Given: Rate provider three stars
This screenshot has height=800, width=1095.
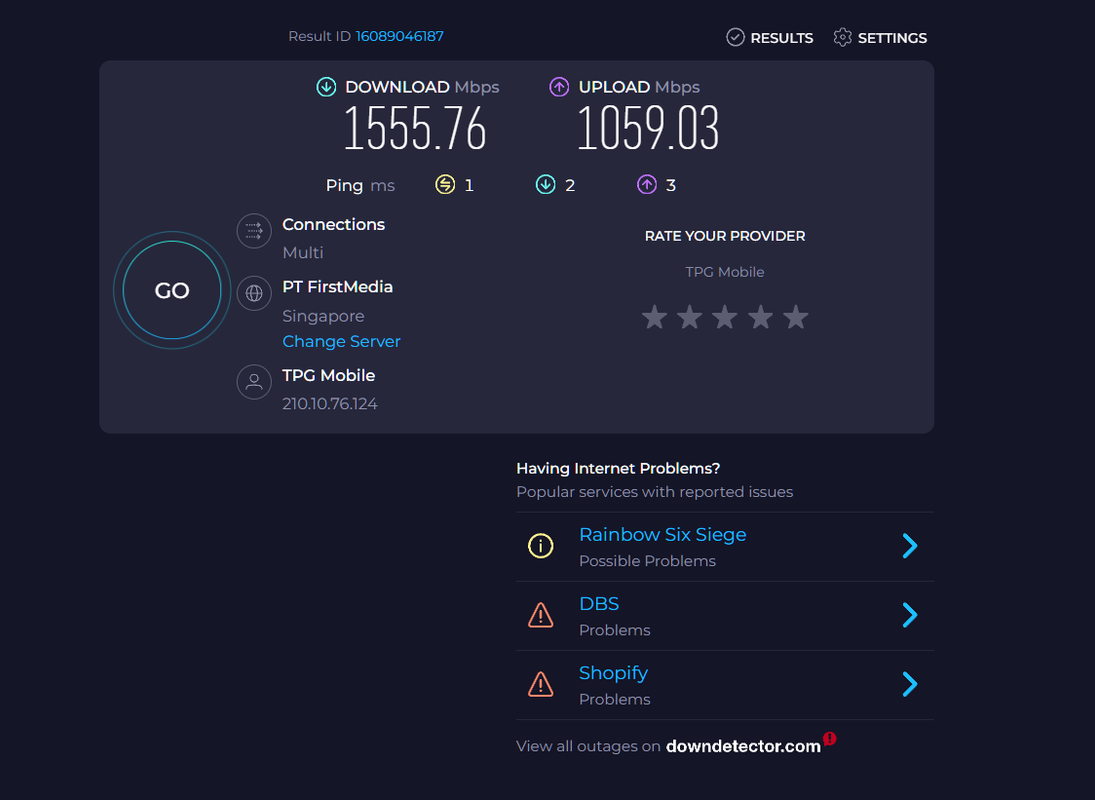Looking at the screenshot, I should [725, 317].
